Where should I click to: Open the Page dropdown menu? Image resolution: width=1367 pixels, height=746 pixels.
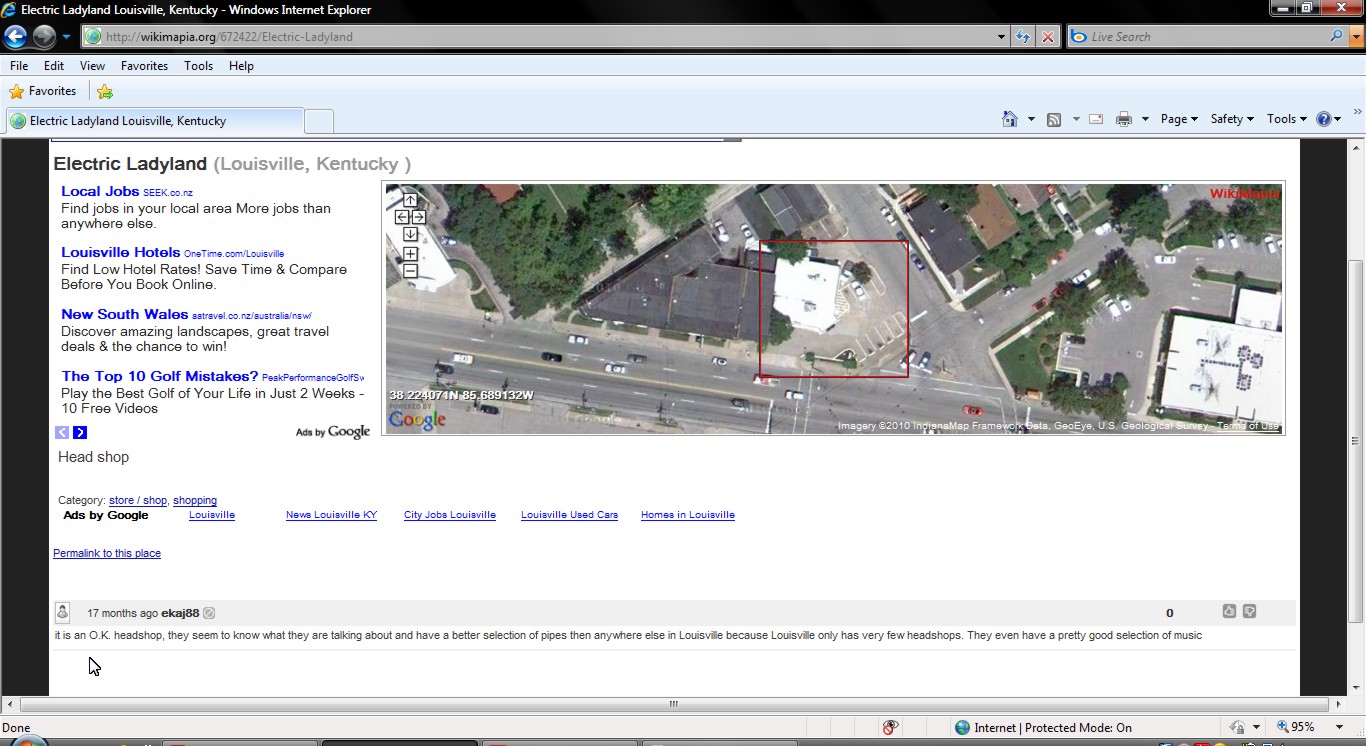pyautogui.click(x=1179, y=119)
